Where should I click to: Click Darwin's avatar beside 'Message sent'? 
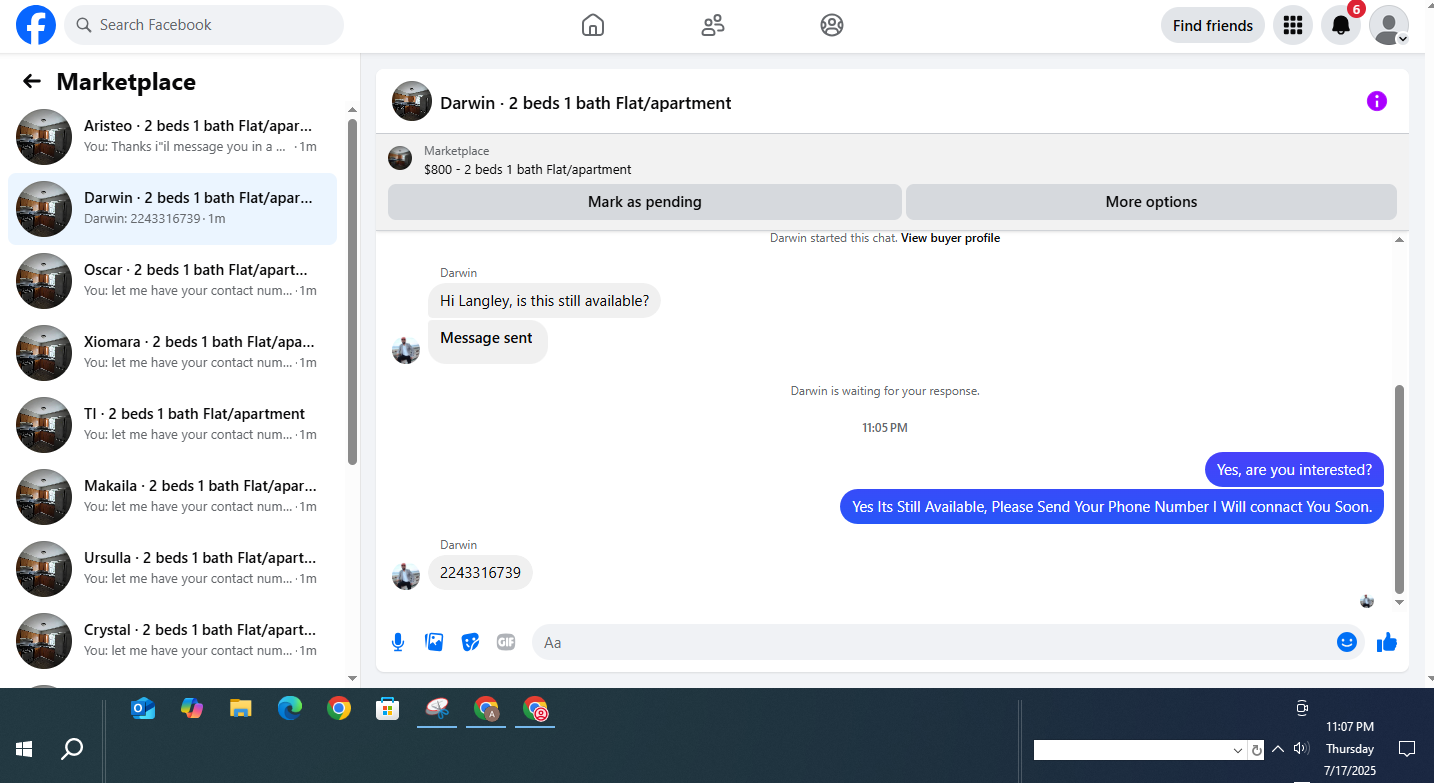click(x=406, y=350)
